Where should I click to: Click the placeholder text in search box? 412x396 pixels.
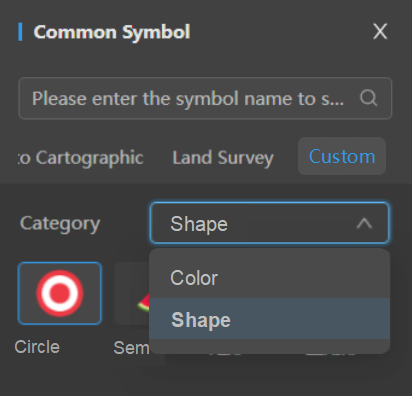point(188,99)
